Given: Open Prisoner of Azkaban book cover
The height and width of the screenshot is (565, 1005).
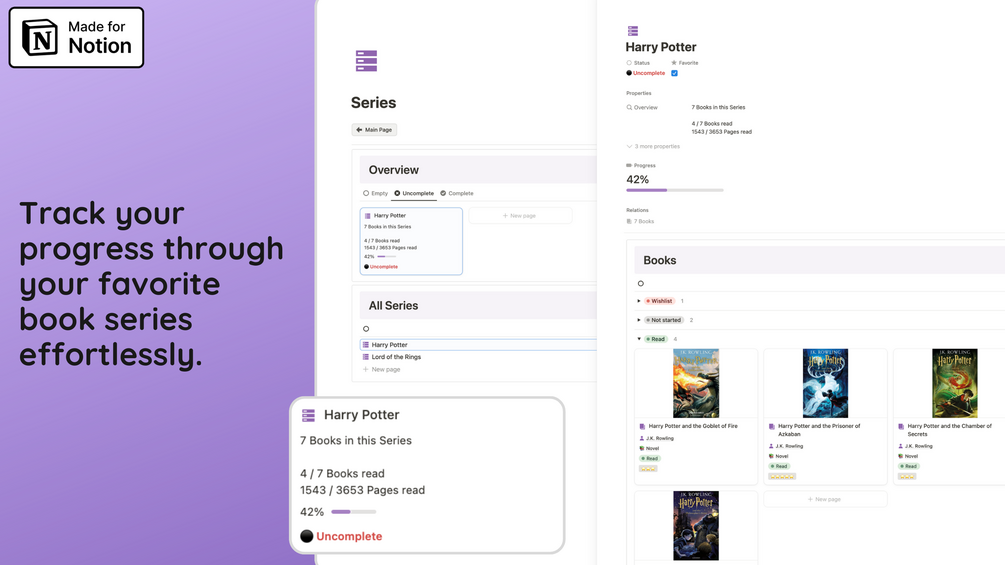Looking at the screenshot, I should [x=826, y=384].
